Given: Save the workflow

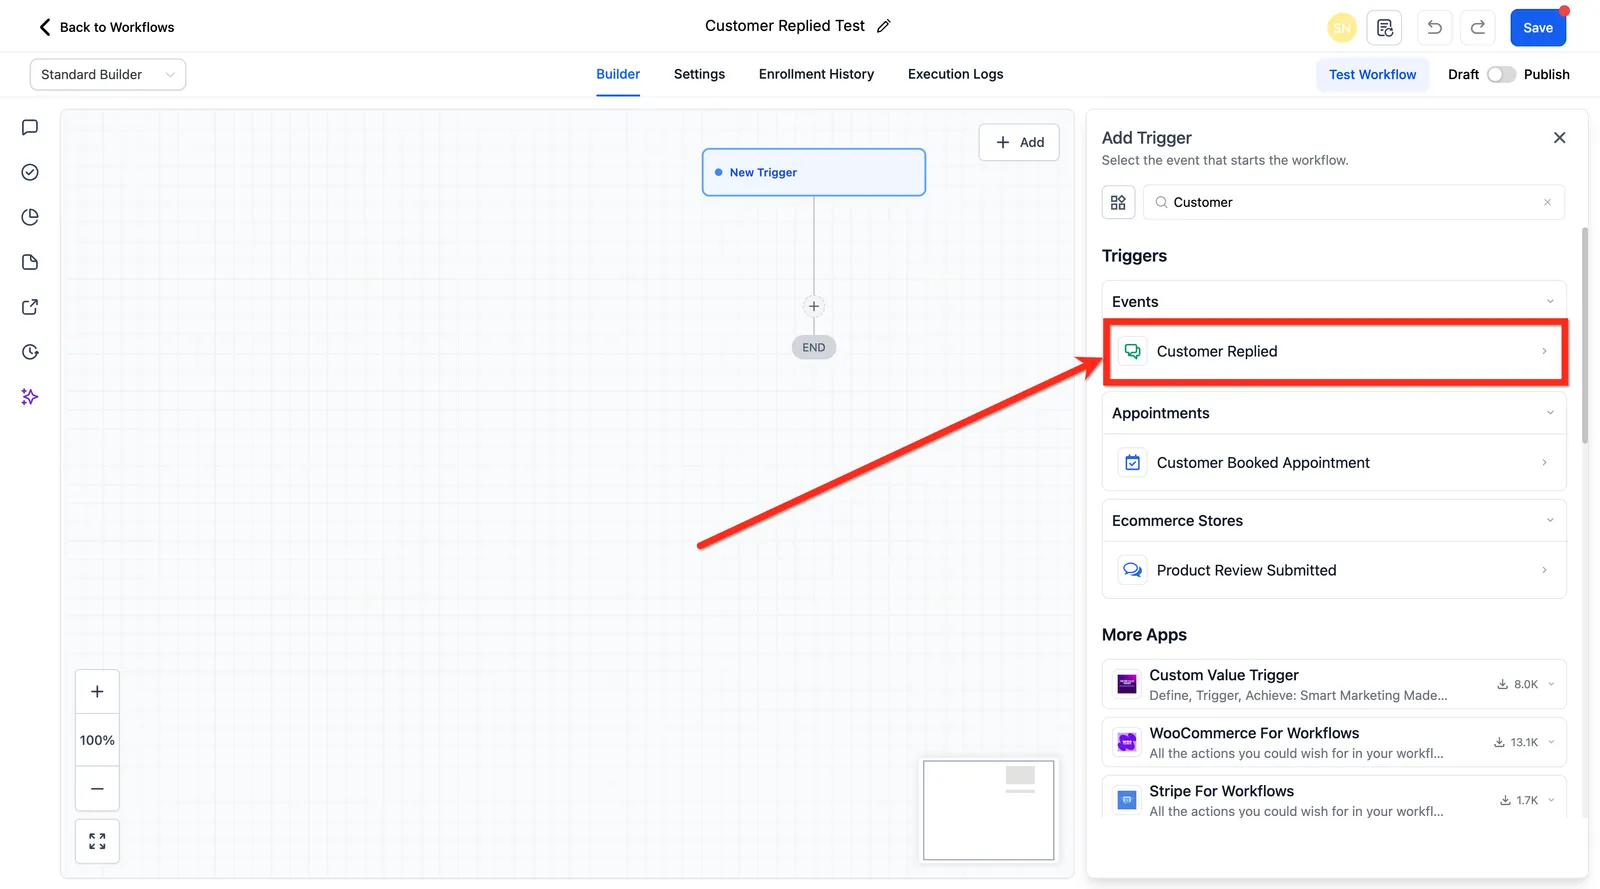Looking at the screenshot, I should pyautogui.click(x=1538, y=28).
